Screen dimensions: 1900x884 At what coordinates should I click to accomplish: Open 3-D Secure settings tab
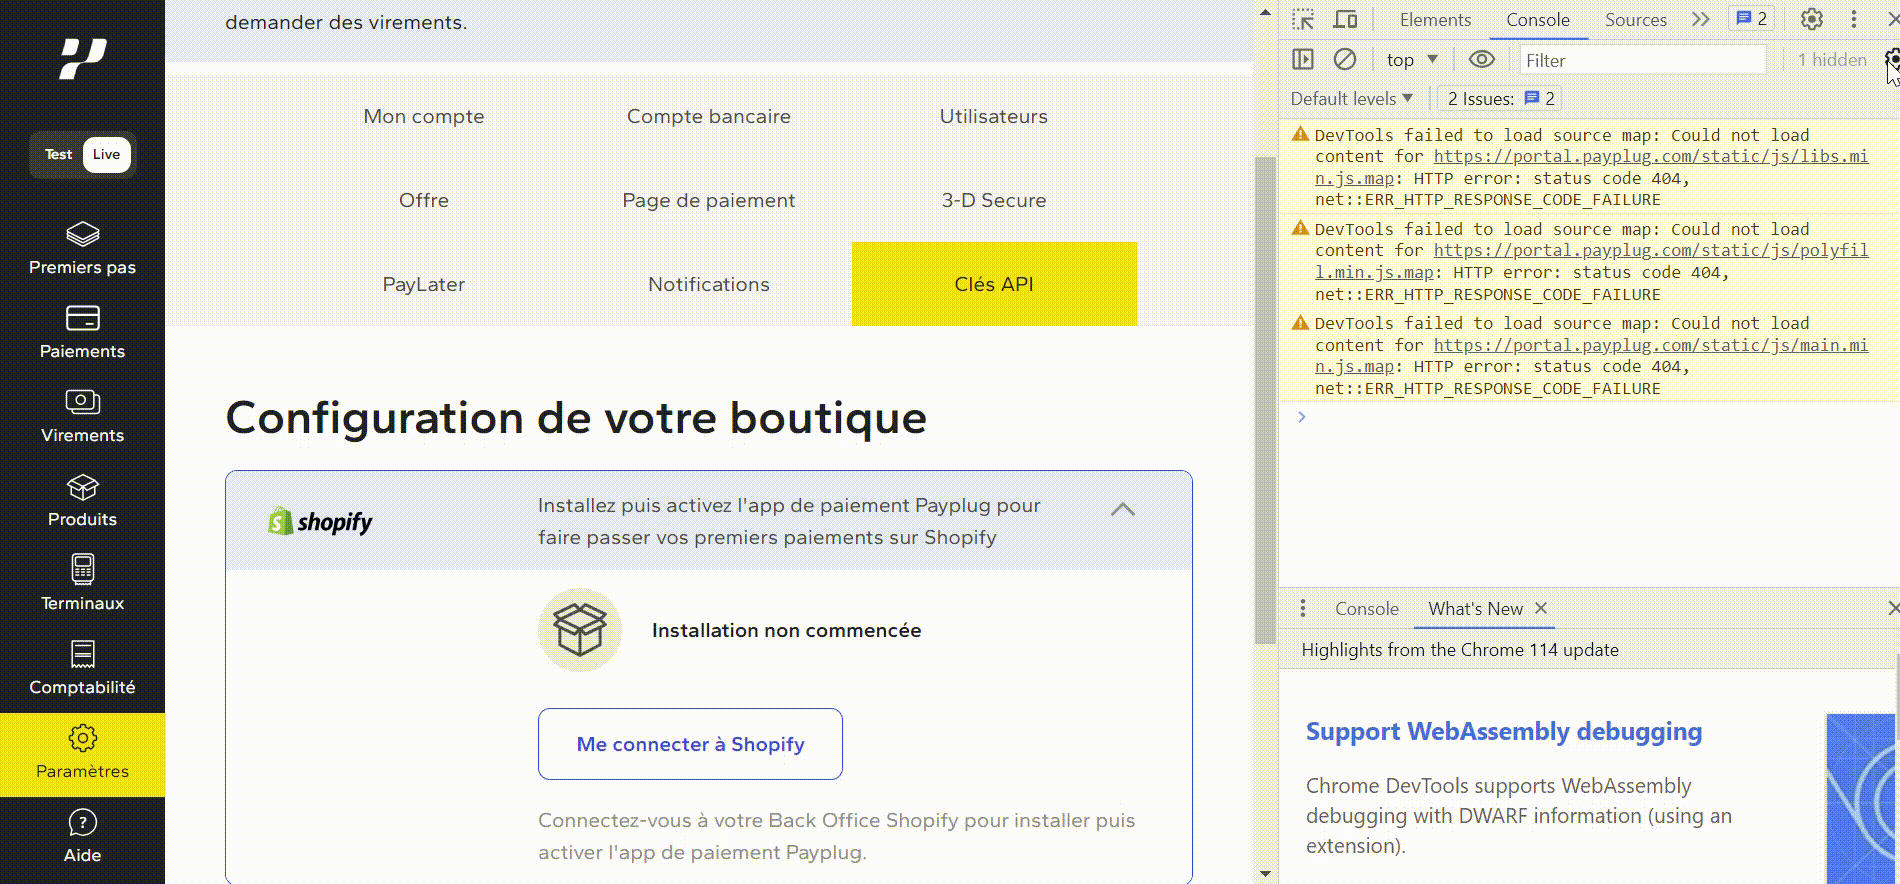coord(994,200)
